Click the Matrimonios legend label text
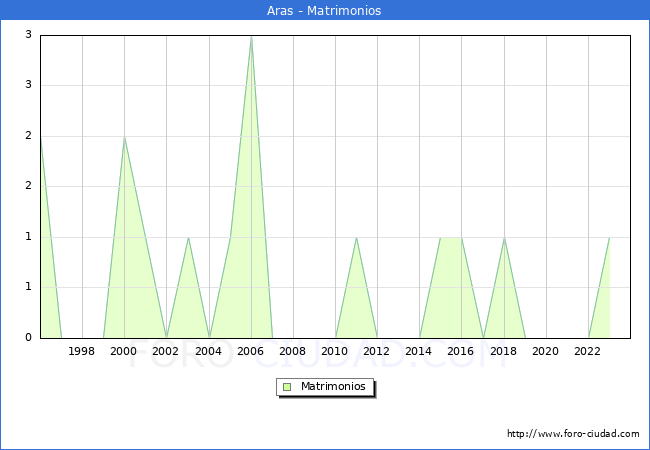650x450 pixels. (332, 387)
